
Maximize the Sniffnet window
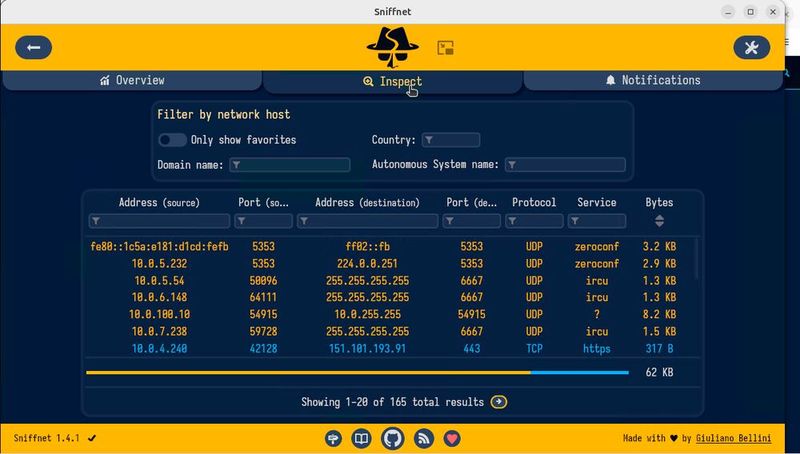(x=751, y=11)
